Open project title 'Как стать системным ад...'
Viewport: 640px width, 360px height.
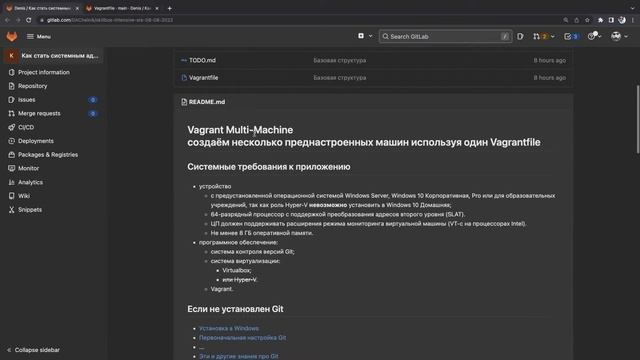coord(60,56)
